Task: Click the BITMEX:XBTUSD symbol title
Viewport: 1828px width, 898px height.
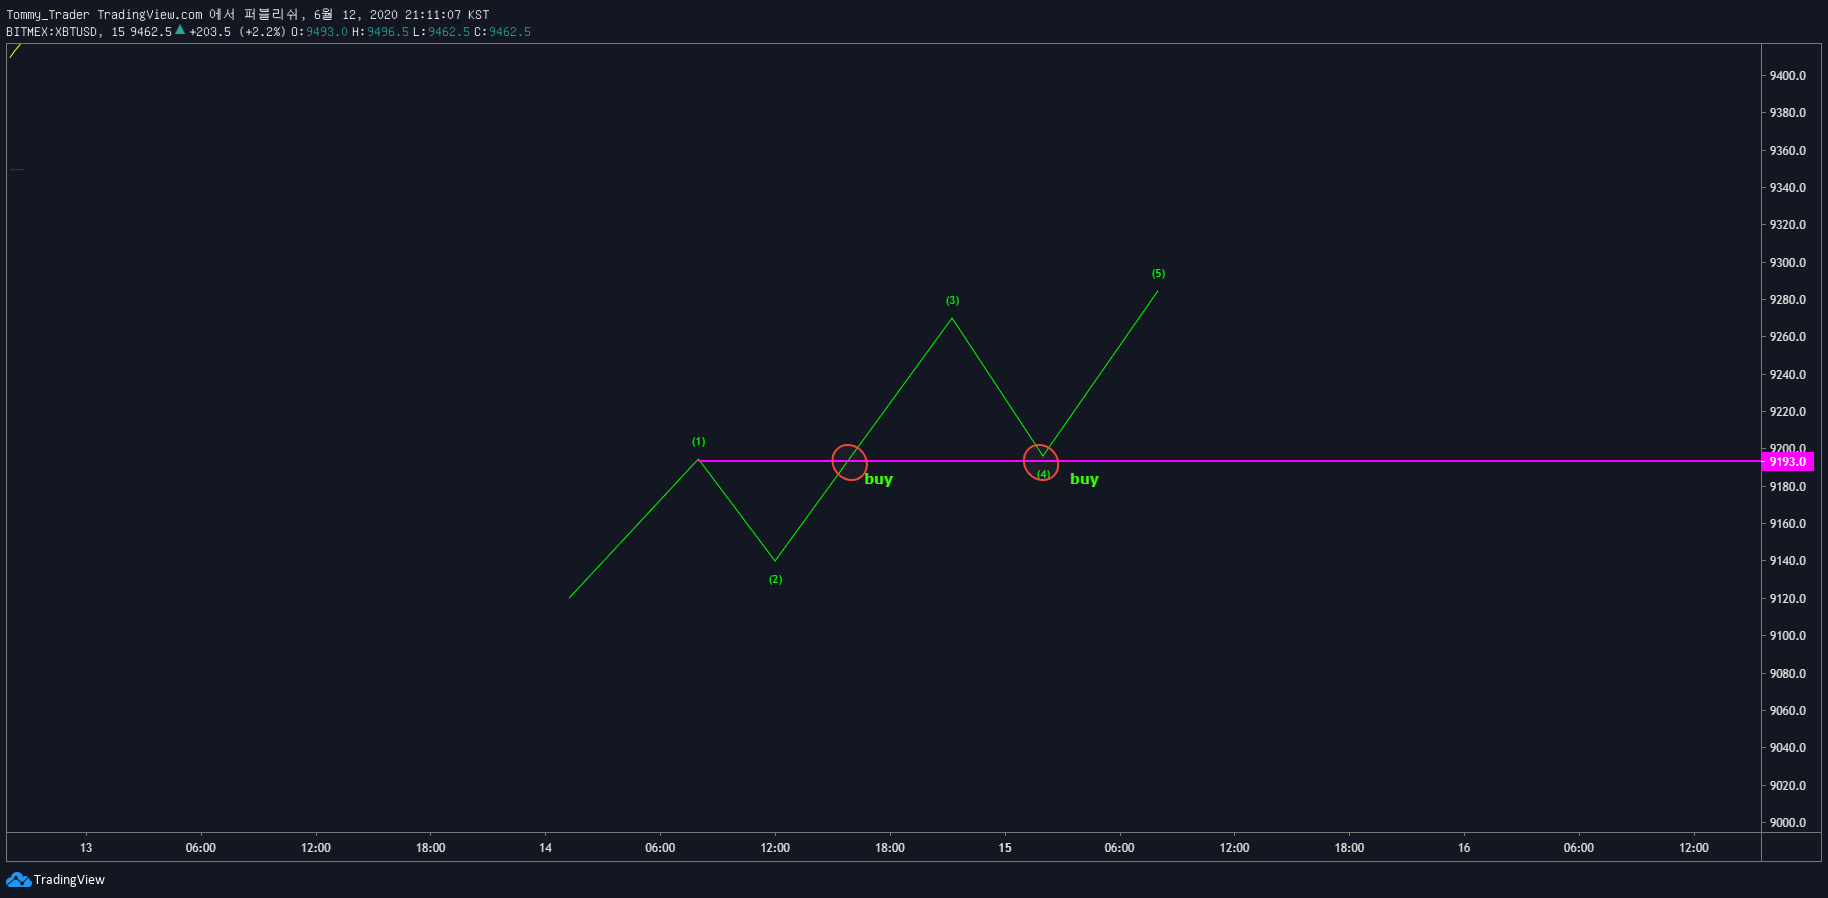Action: 52,32
